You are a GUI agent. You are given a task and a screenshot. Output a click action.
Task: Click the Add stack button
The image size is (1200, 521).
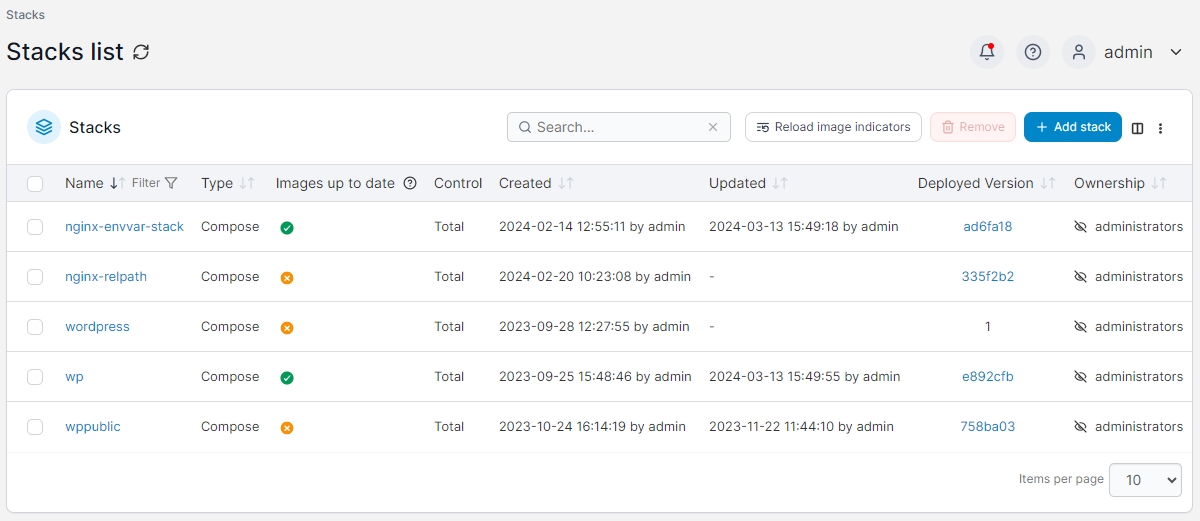[1072, 127]
